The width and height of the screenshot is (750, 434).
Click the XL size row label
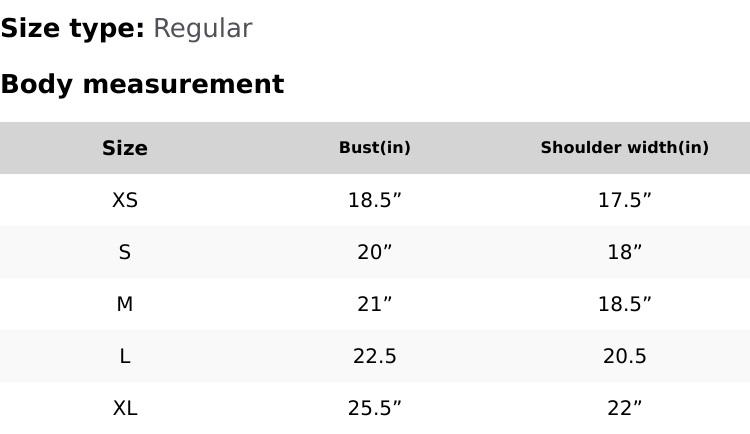click(x=125, y=408)
